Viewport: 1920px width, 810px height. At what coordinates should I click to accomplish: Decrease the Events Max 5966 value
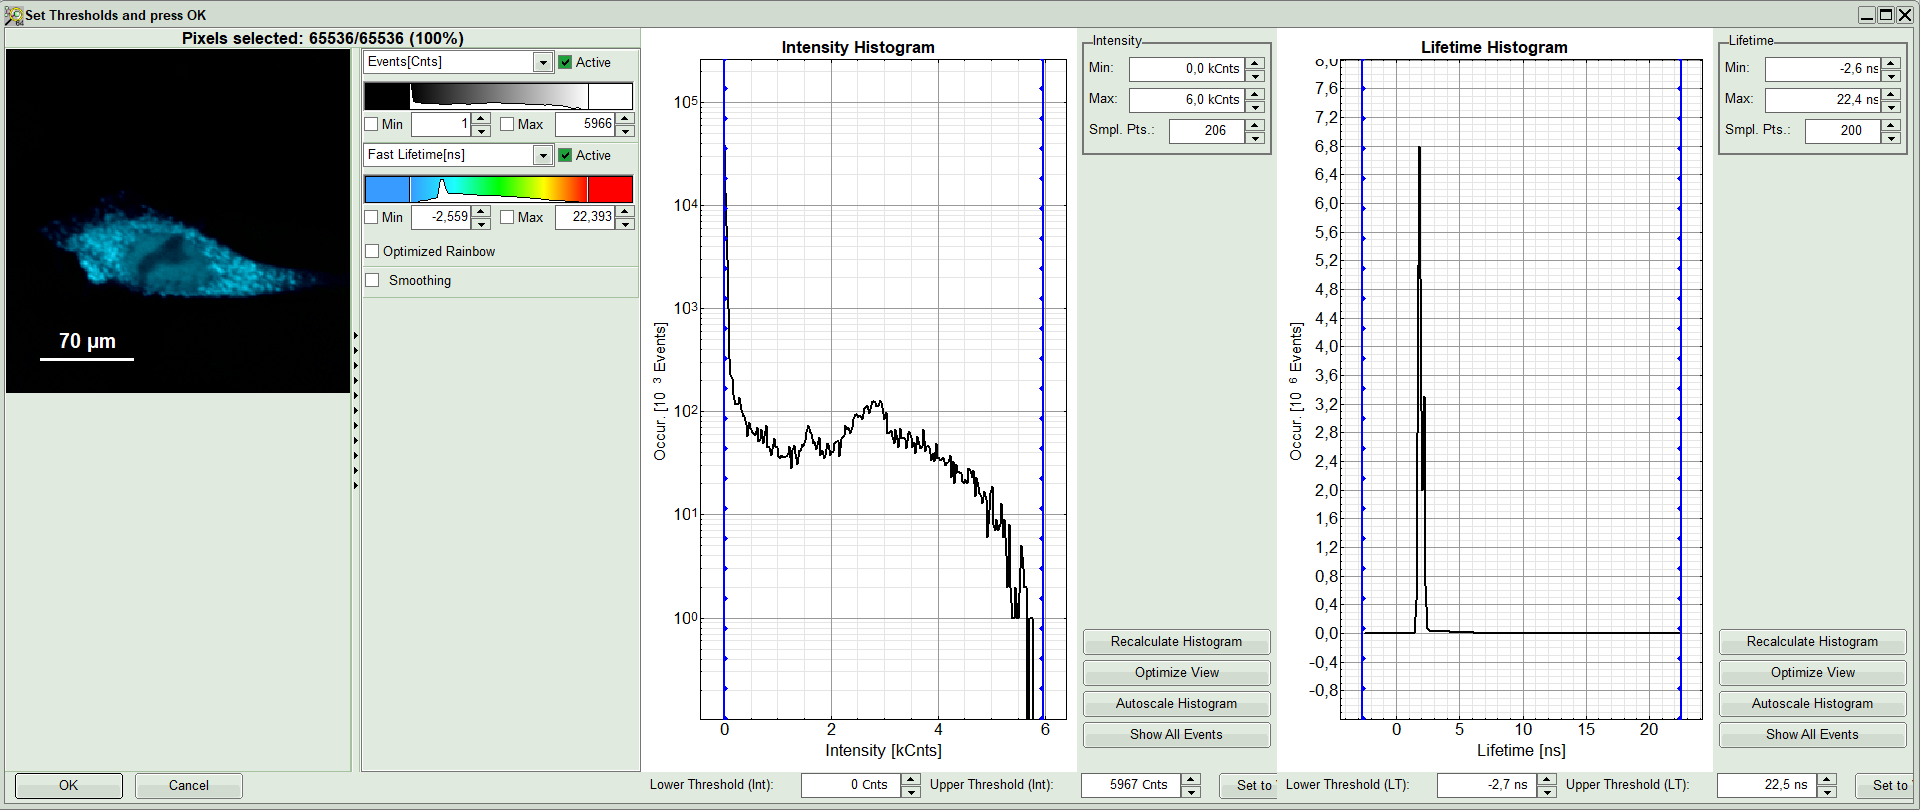625,130
